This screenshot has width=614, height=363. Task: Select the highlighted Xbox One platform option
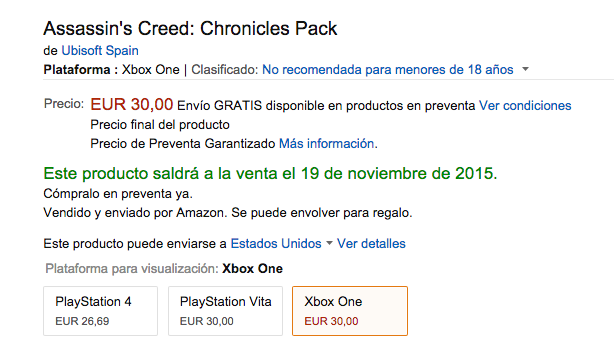tap(350, 311)
